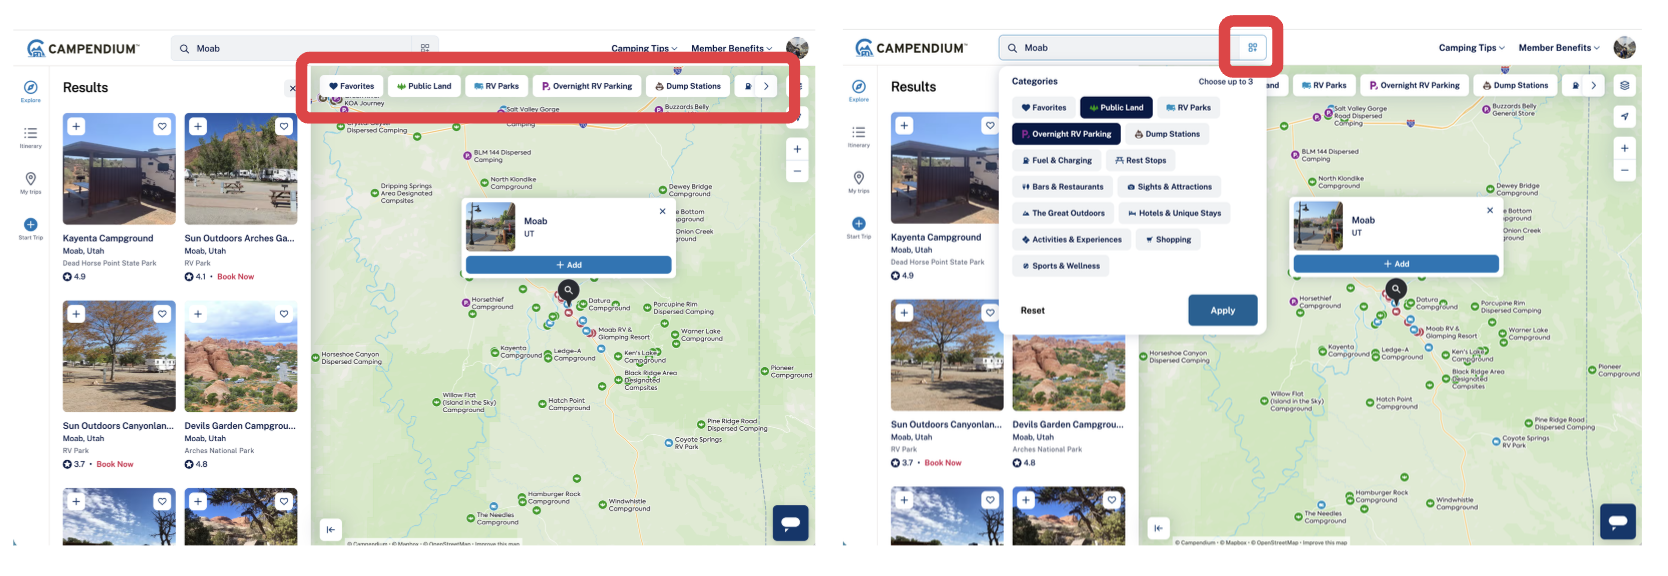Select Hotels & Unique Stays bed category
Screen dimensions: 1668x576
click(1174, 213)
